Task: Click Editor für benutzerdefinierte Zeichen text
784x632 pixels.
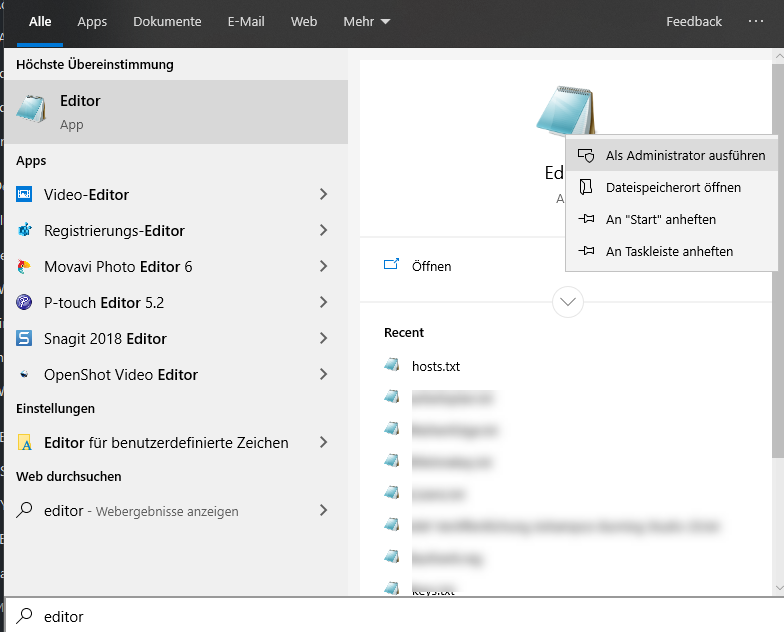Action: [166, 442]
